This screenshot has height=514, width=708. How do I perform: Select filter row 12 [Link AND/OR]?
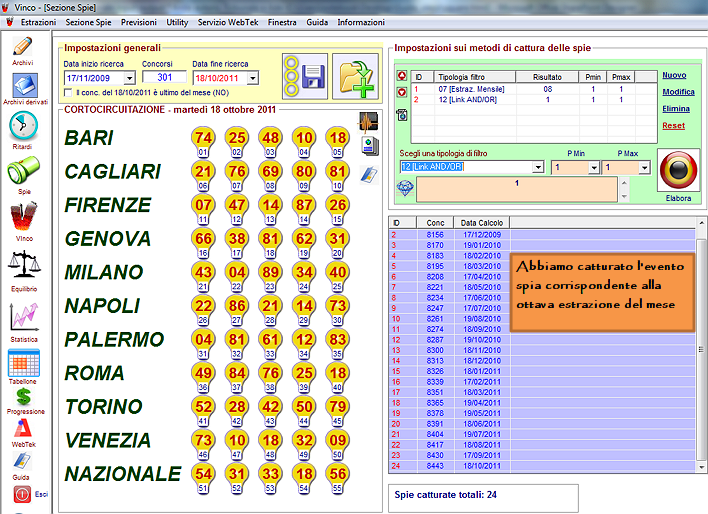(534, 99)
